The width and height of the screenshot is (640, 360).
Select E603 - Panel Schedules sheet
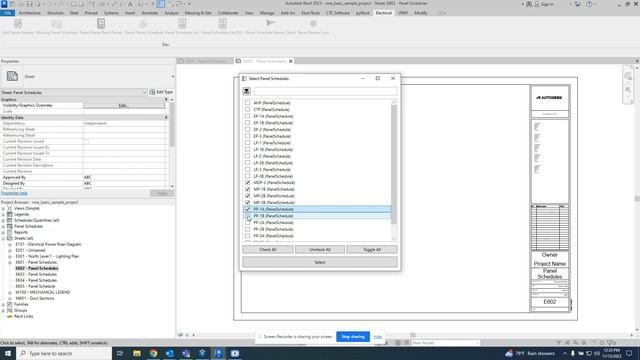tap(36, 274)
